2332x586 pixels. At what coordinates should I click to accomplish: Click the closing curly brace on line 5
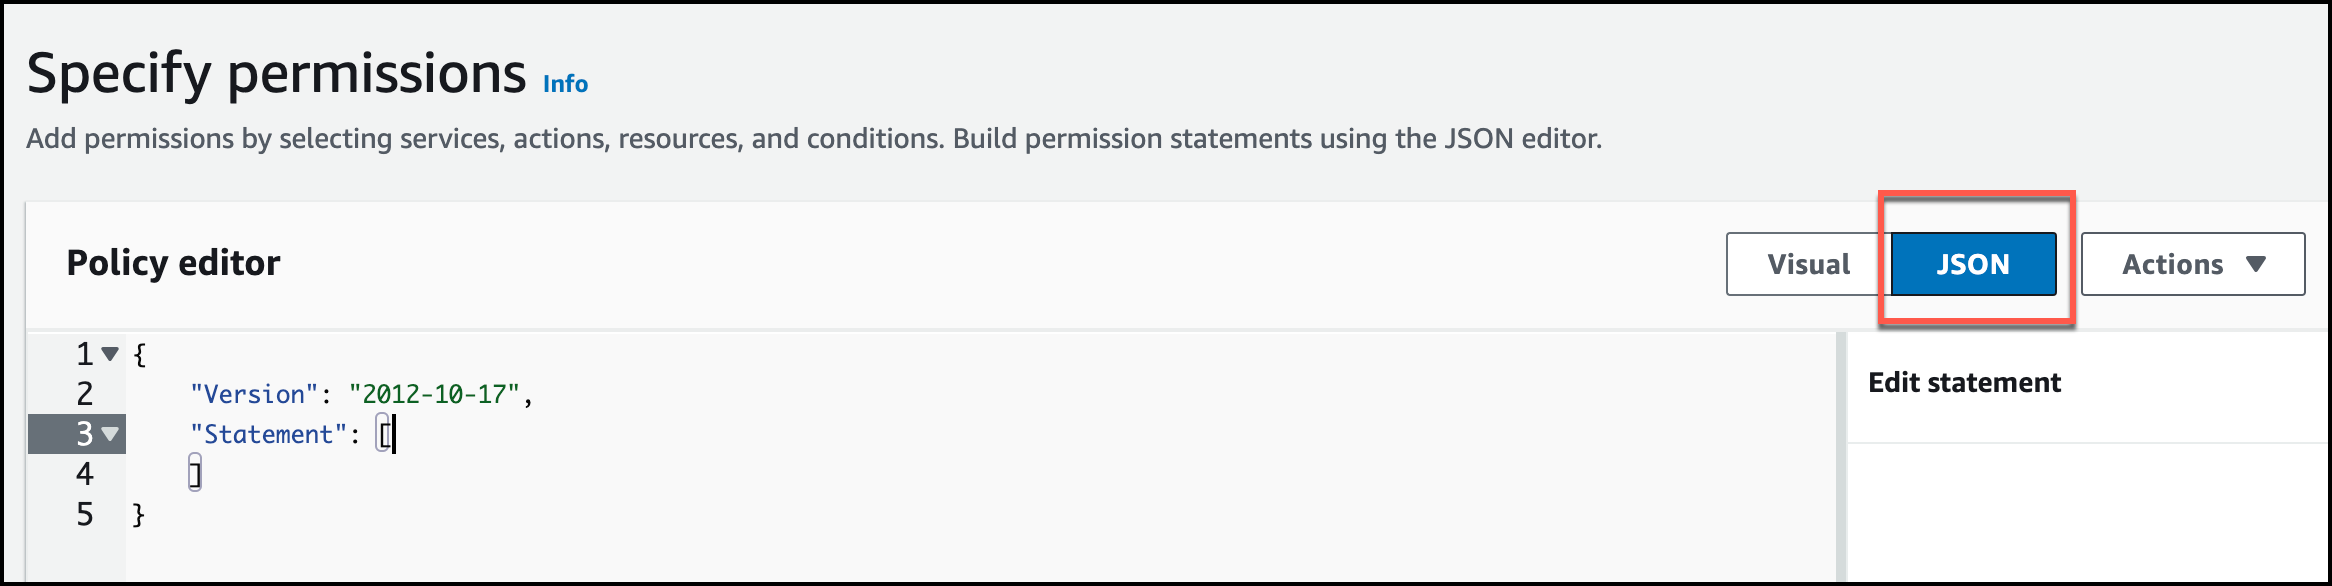(x=139, y=514)
